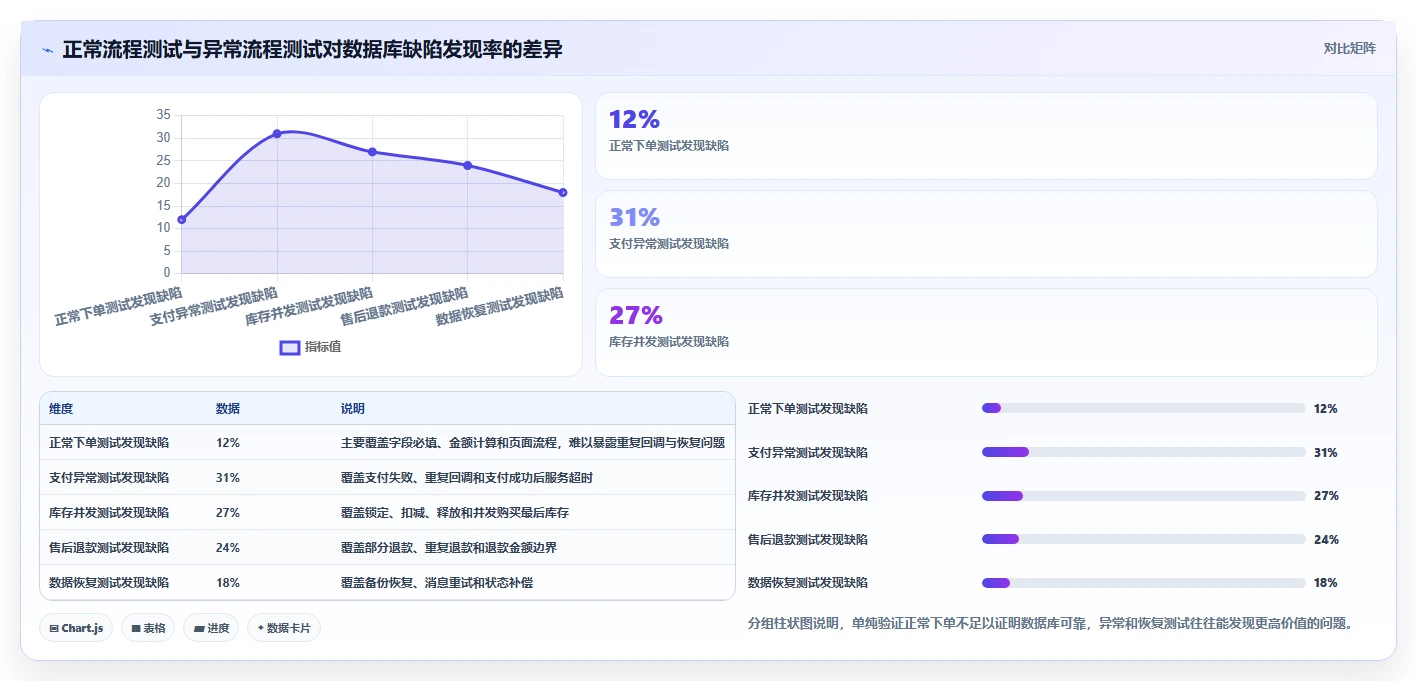Click the 维度 column header

61,409
